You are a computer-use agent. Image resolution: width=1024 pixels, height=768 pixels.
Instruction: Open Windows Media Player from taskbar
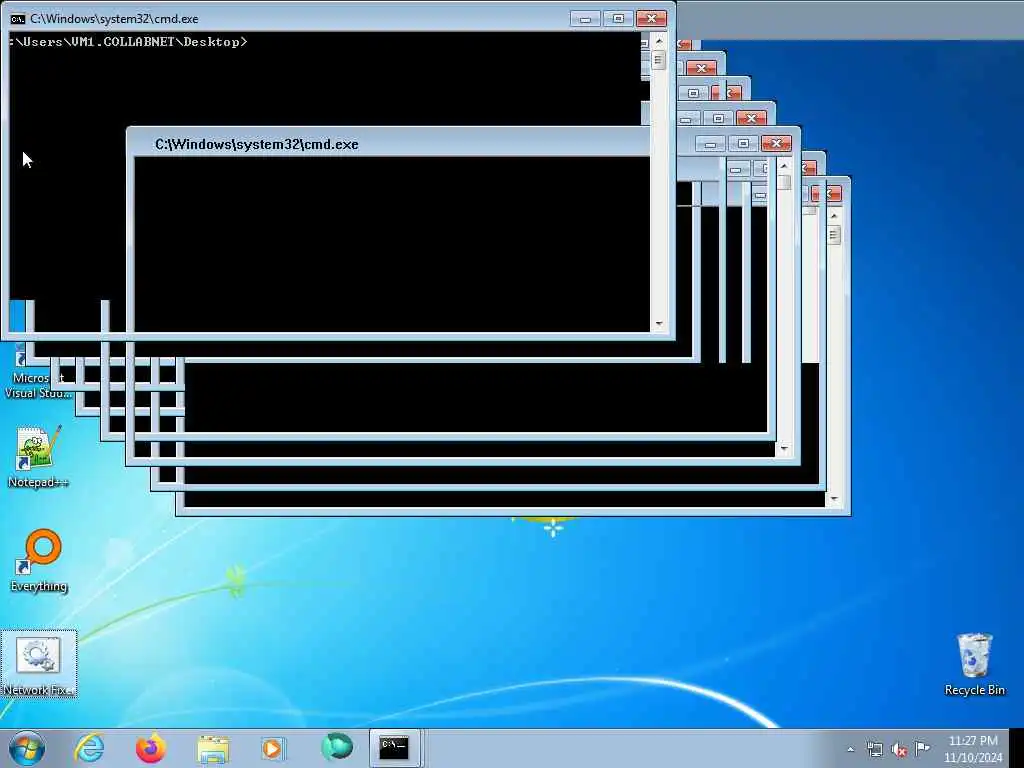272,748
